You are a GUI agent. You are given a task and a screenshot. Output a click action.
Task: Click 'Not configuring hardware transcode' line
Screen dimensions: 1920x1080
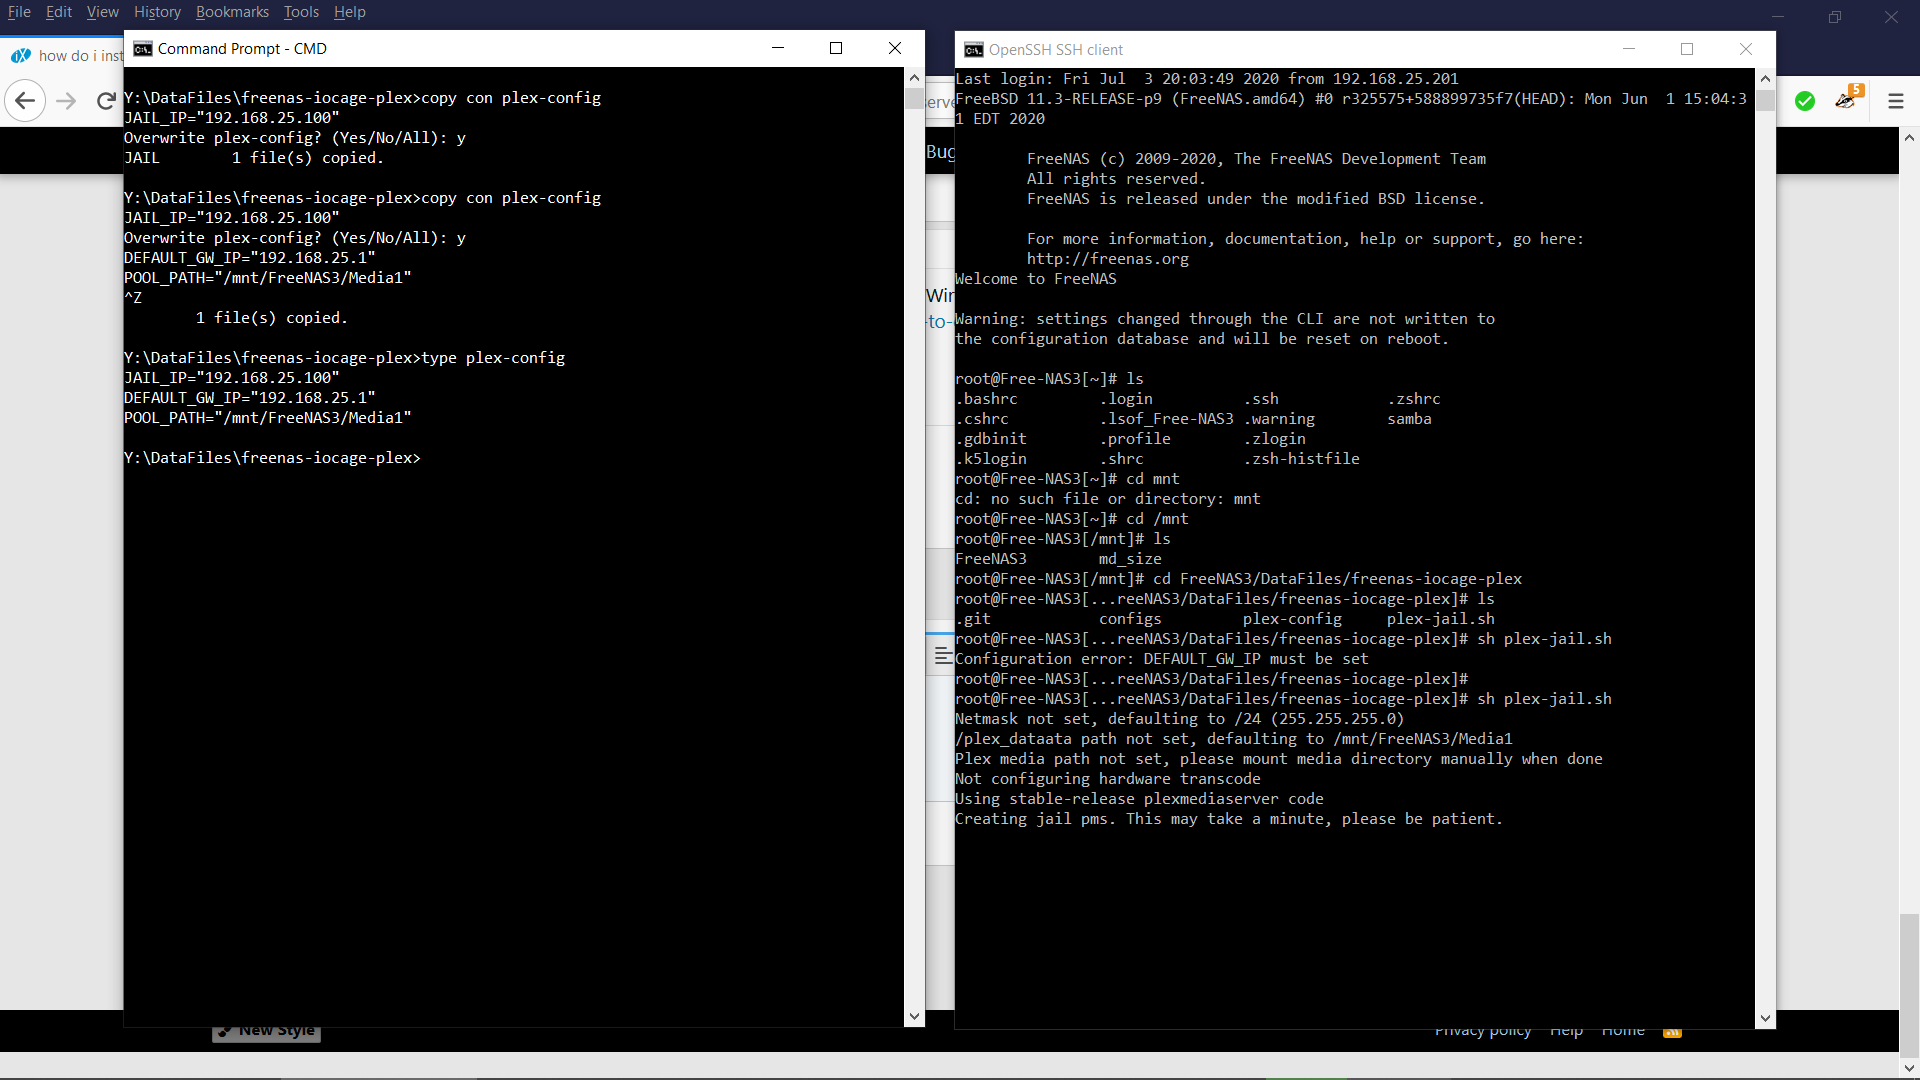[1108, 779]
